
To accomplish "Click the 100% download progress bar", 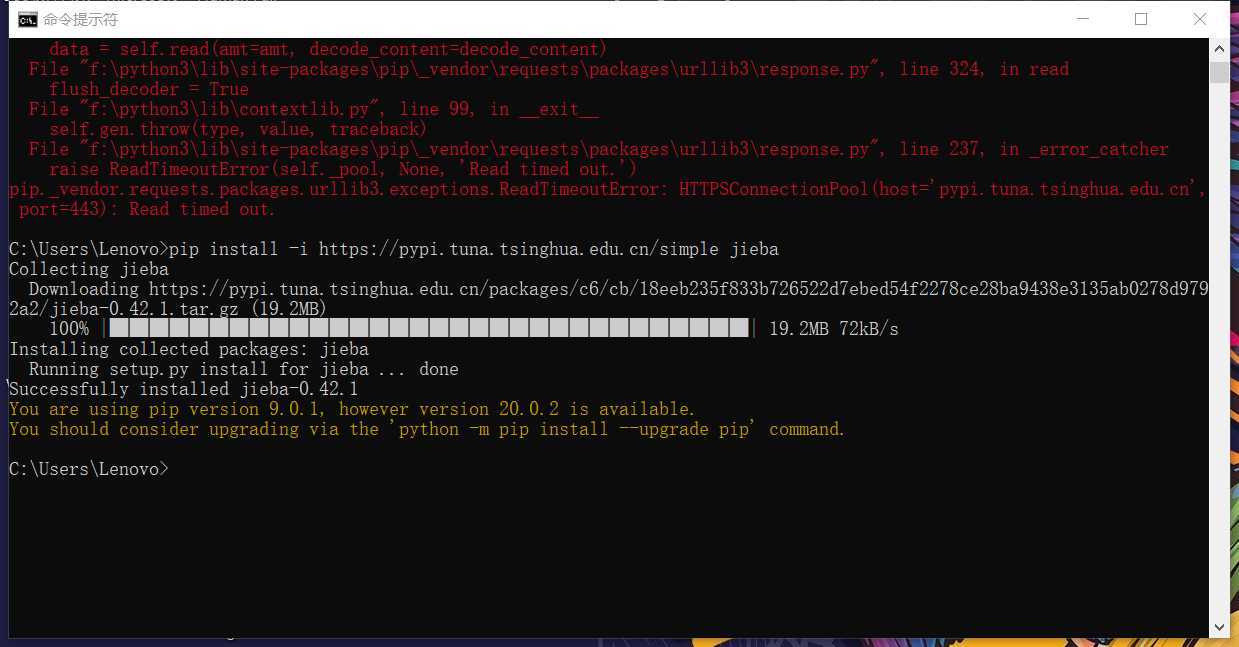I will (428, 329).
